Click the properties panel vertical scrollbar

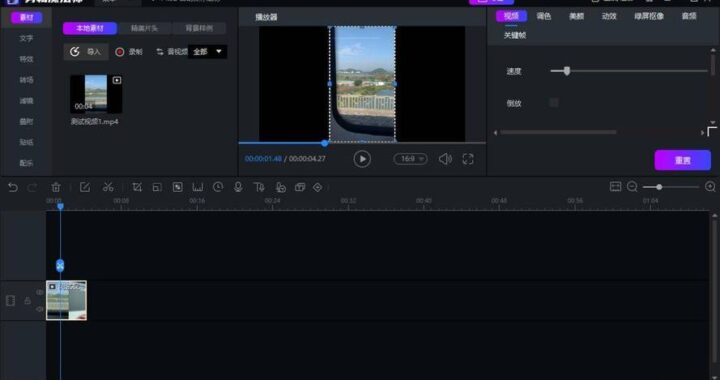tap(713, 64)
